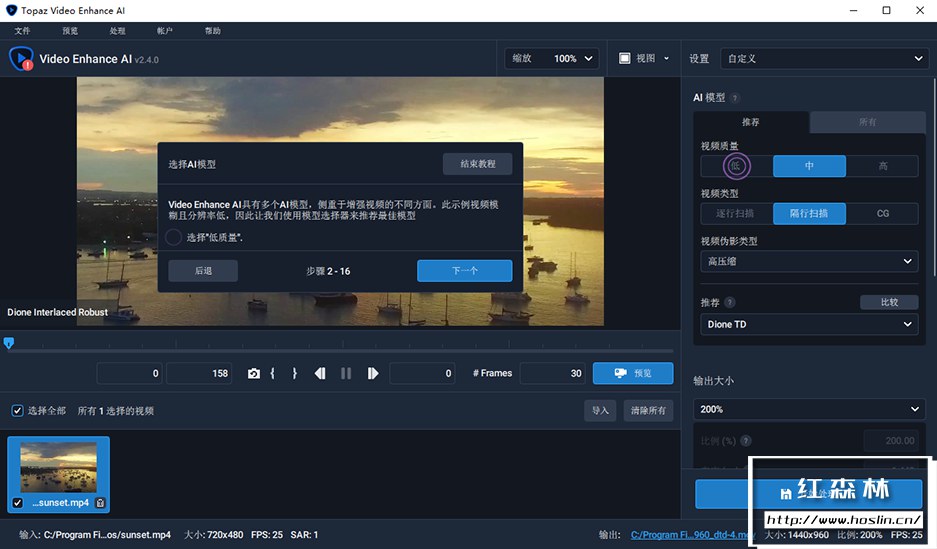Select the sunset.mp4 video thumbnail

coord(59,474)
